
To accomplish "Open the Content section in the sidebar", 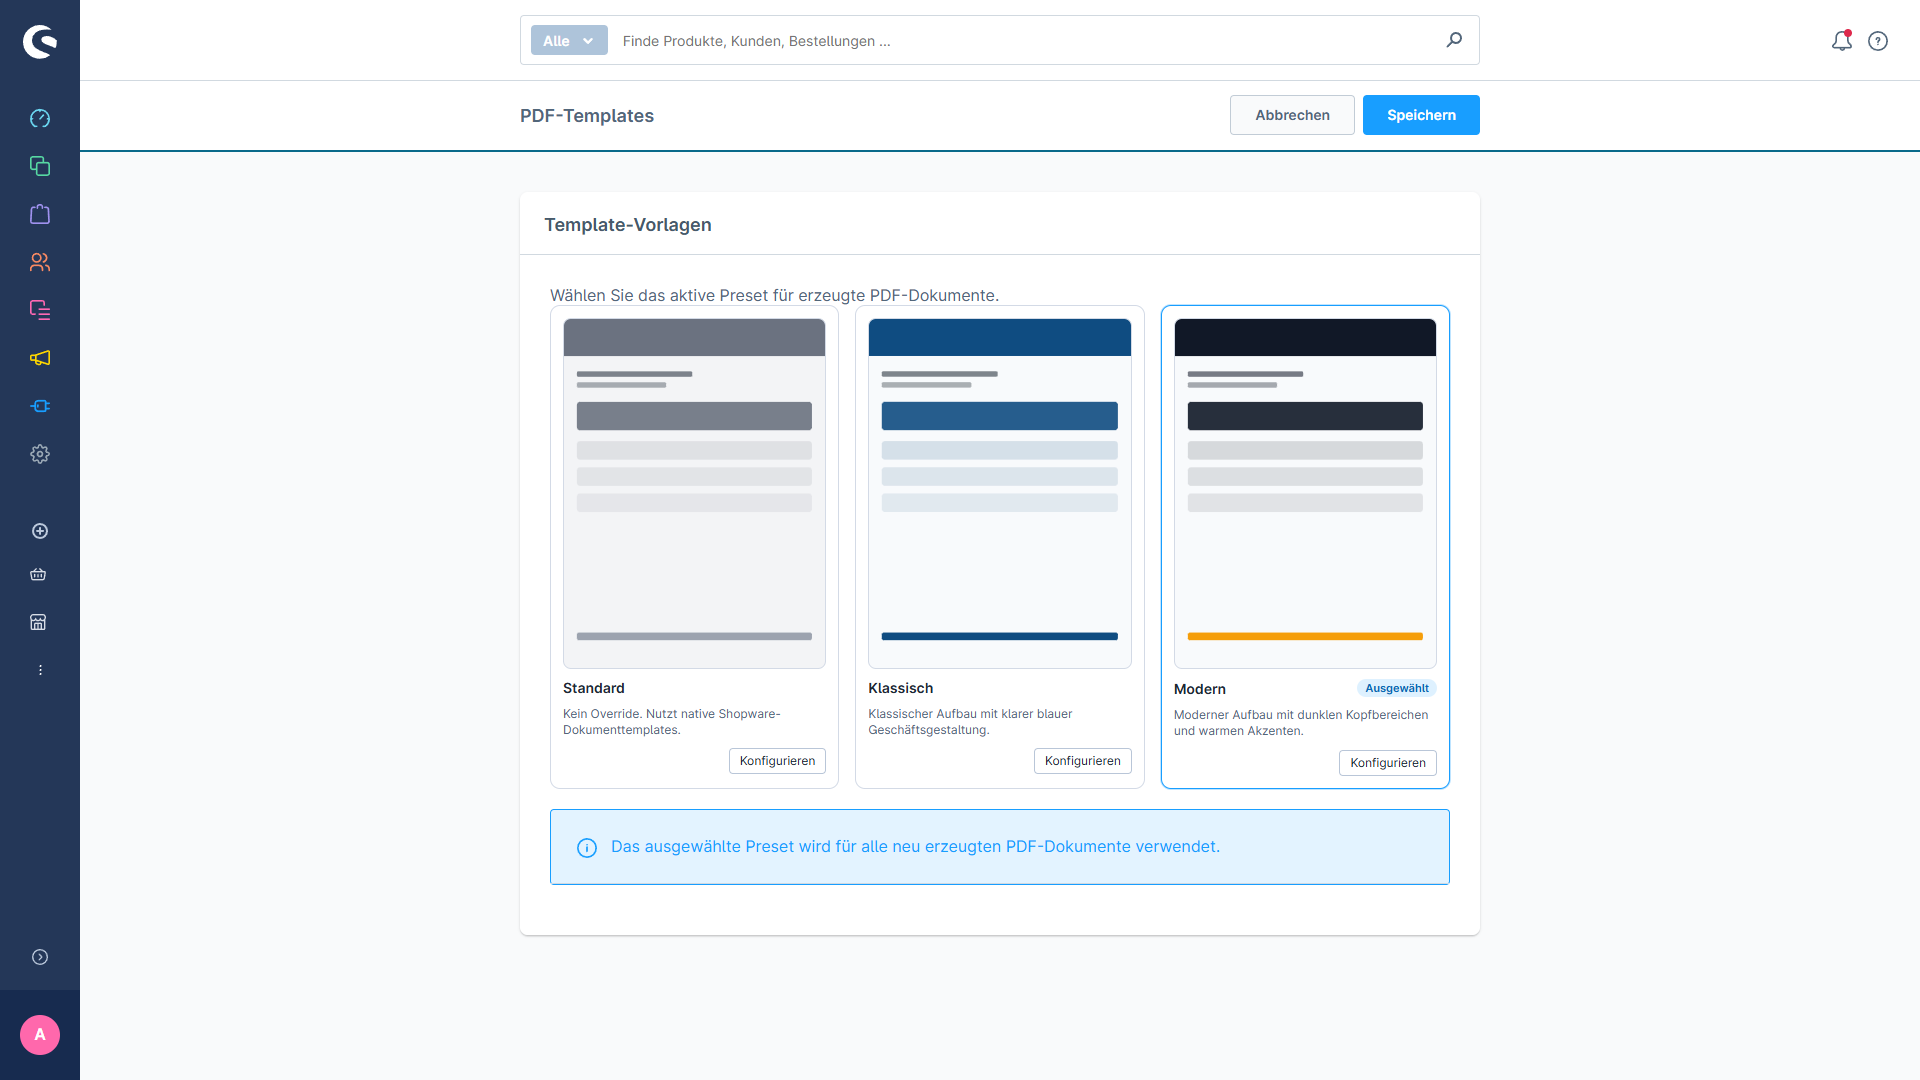I will point(40,310).
